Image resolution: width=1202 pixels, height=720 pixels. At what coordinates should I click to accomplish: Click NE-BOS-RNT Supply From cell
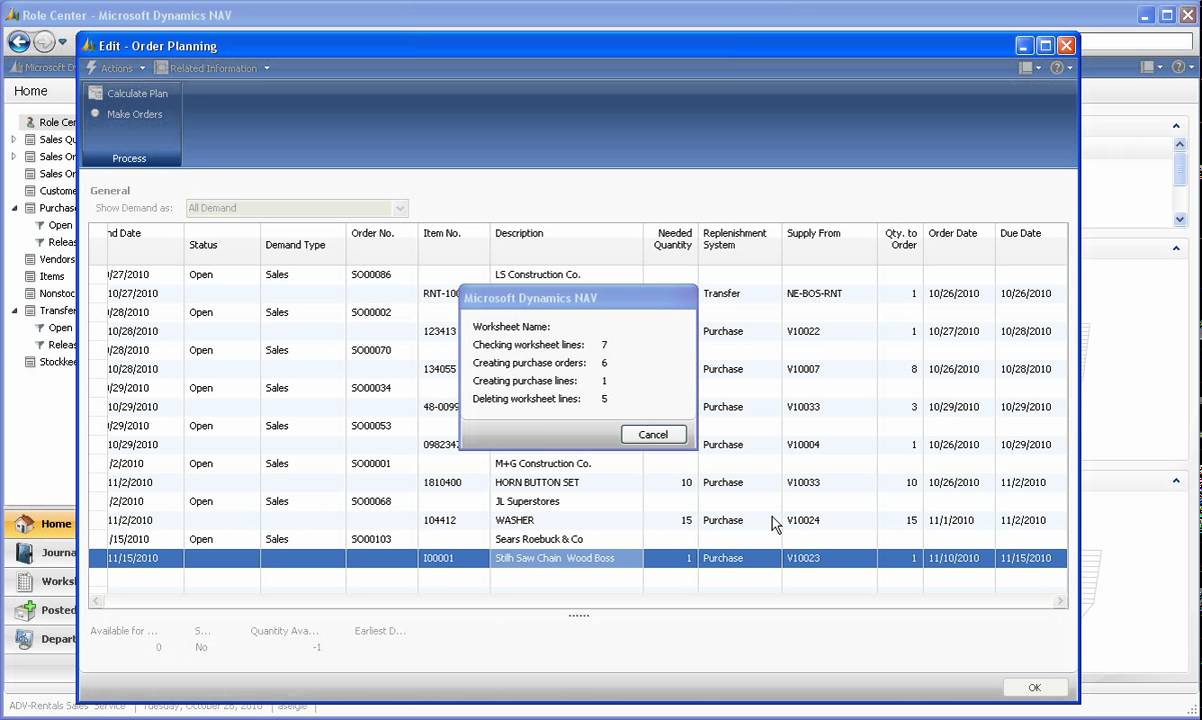tap(830, 293)
